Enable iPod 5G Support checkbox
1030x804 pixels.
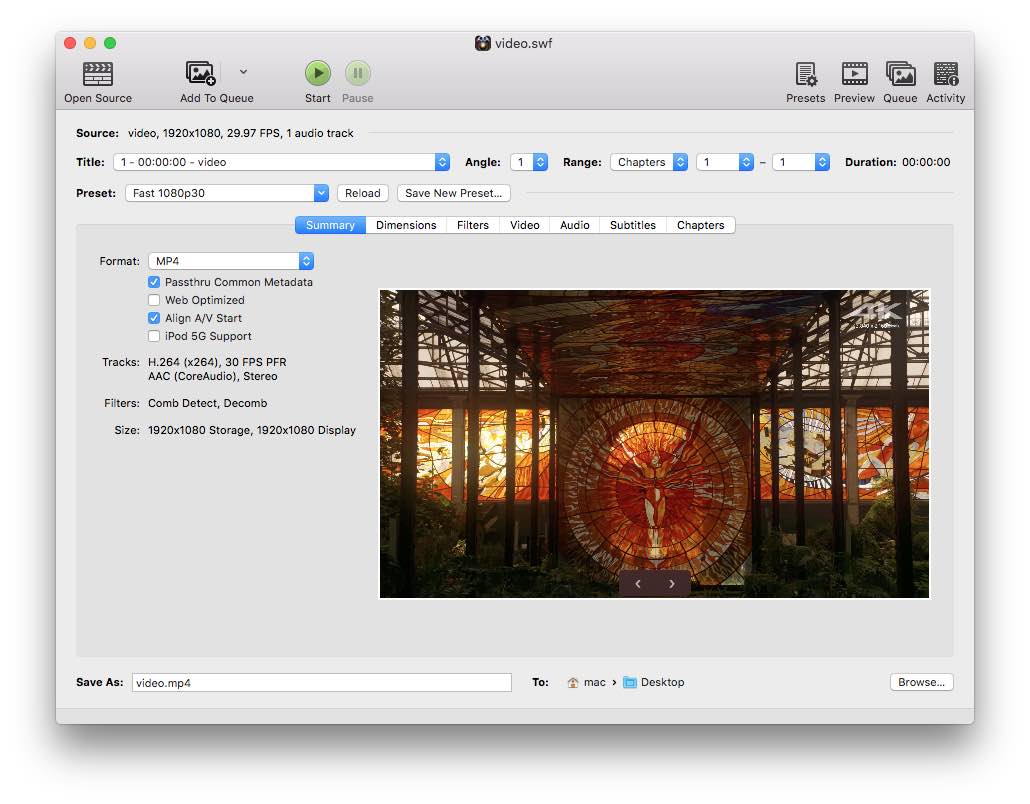pyautogui.click(x=154, y=336)
